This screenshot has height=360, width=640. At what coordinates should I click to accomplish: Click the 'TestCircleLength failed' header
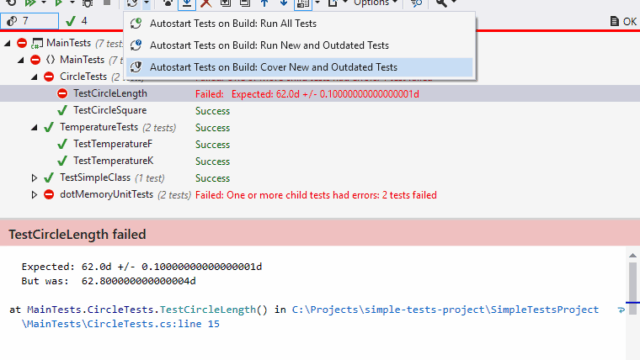click(x=77, y=234)
